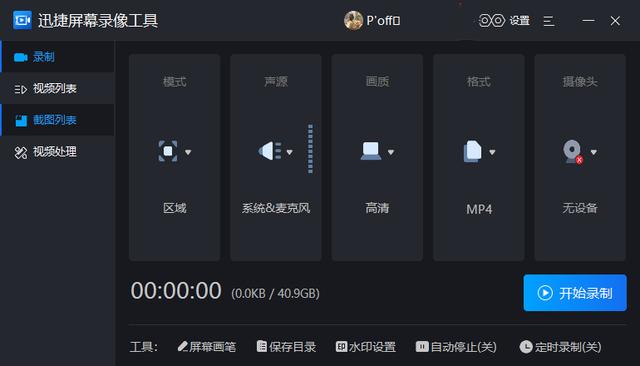
Task: Click the video processing scissors icon
Action: (x=20, y=152)
